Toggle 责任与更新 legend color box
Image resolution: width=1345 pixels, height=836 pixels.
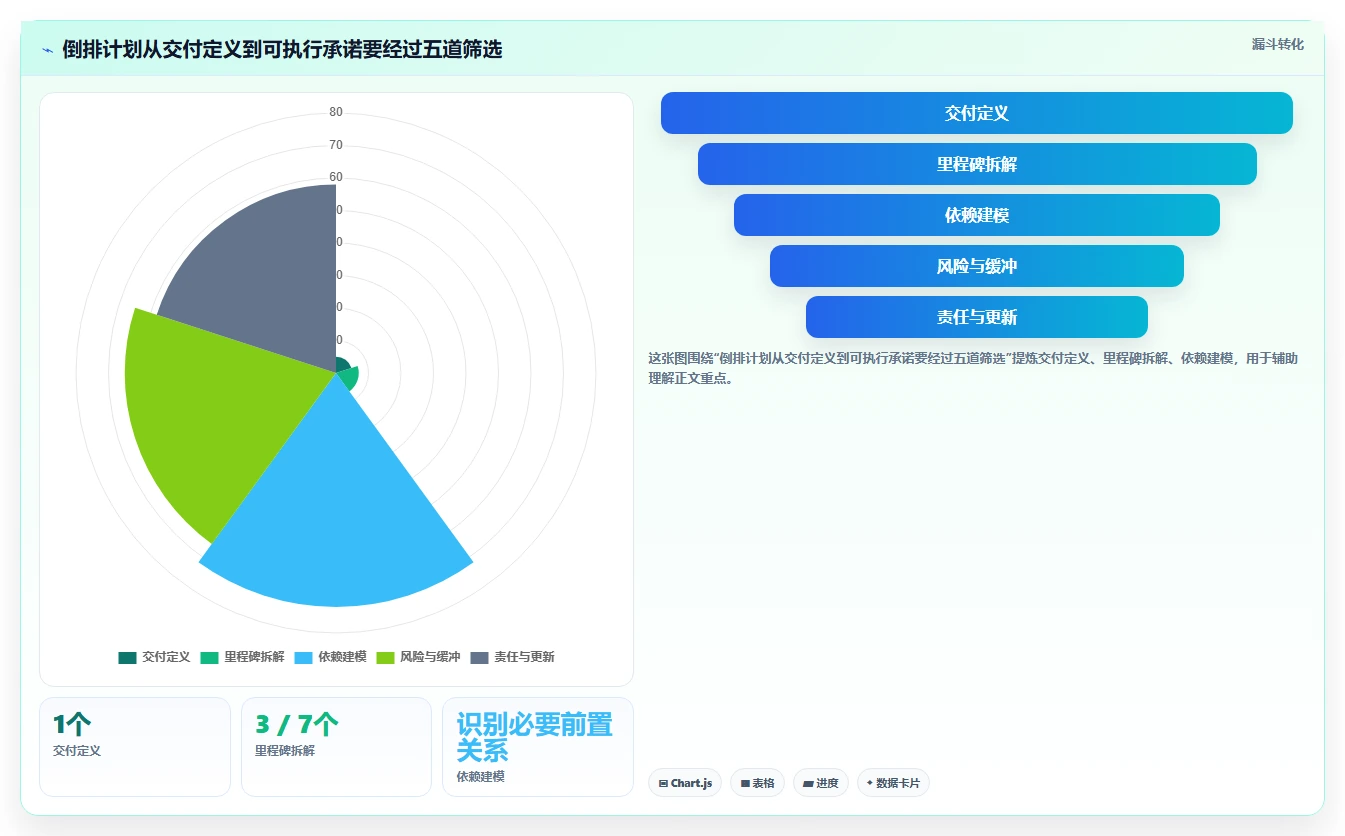pos(479,657)
